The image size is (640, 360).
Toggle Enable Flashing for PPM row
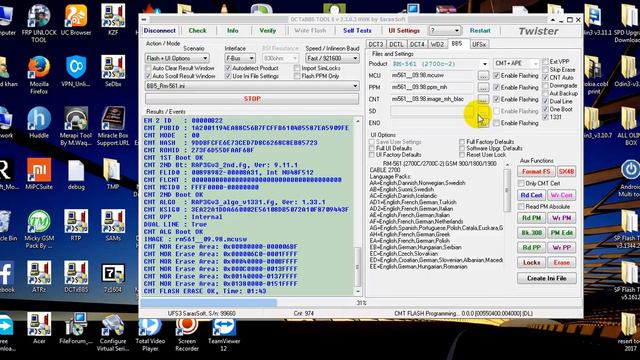[x=497, y=87]
